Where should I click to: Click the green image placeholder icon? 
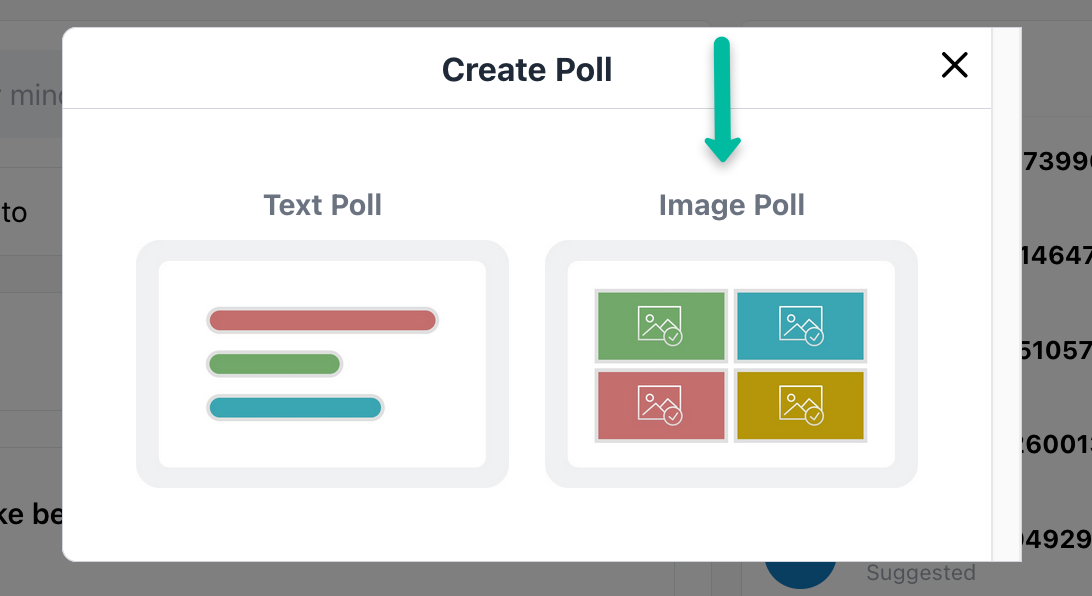(x=660, y=325)
